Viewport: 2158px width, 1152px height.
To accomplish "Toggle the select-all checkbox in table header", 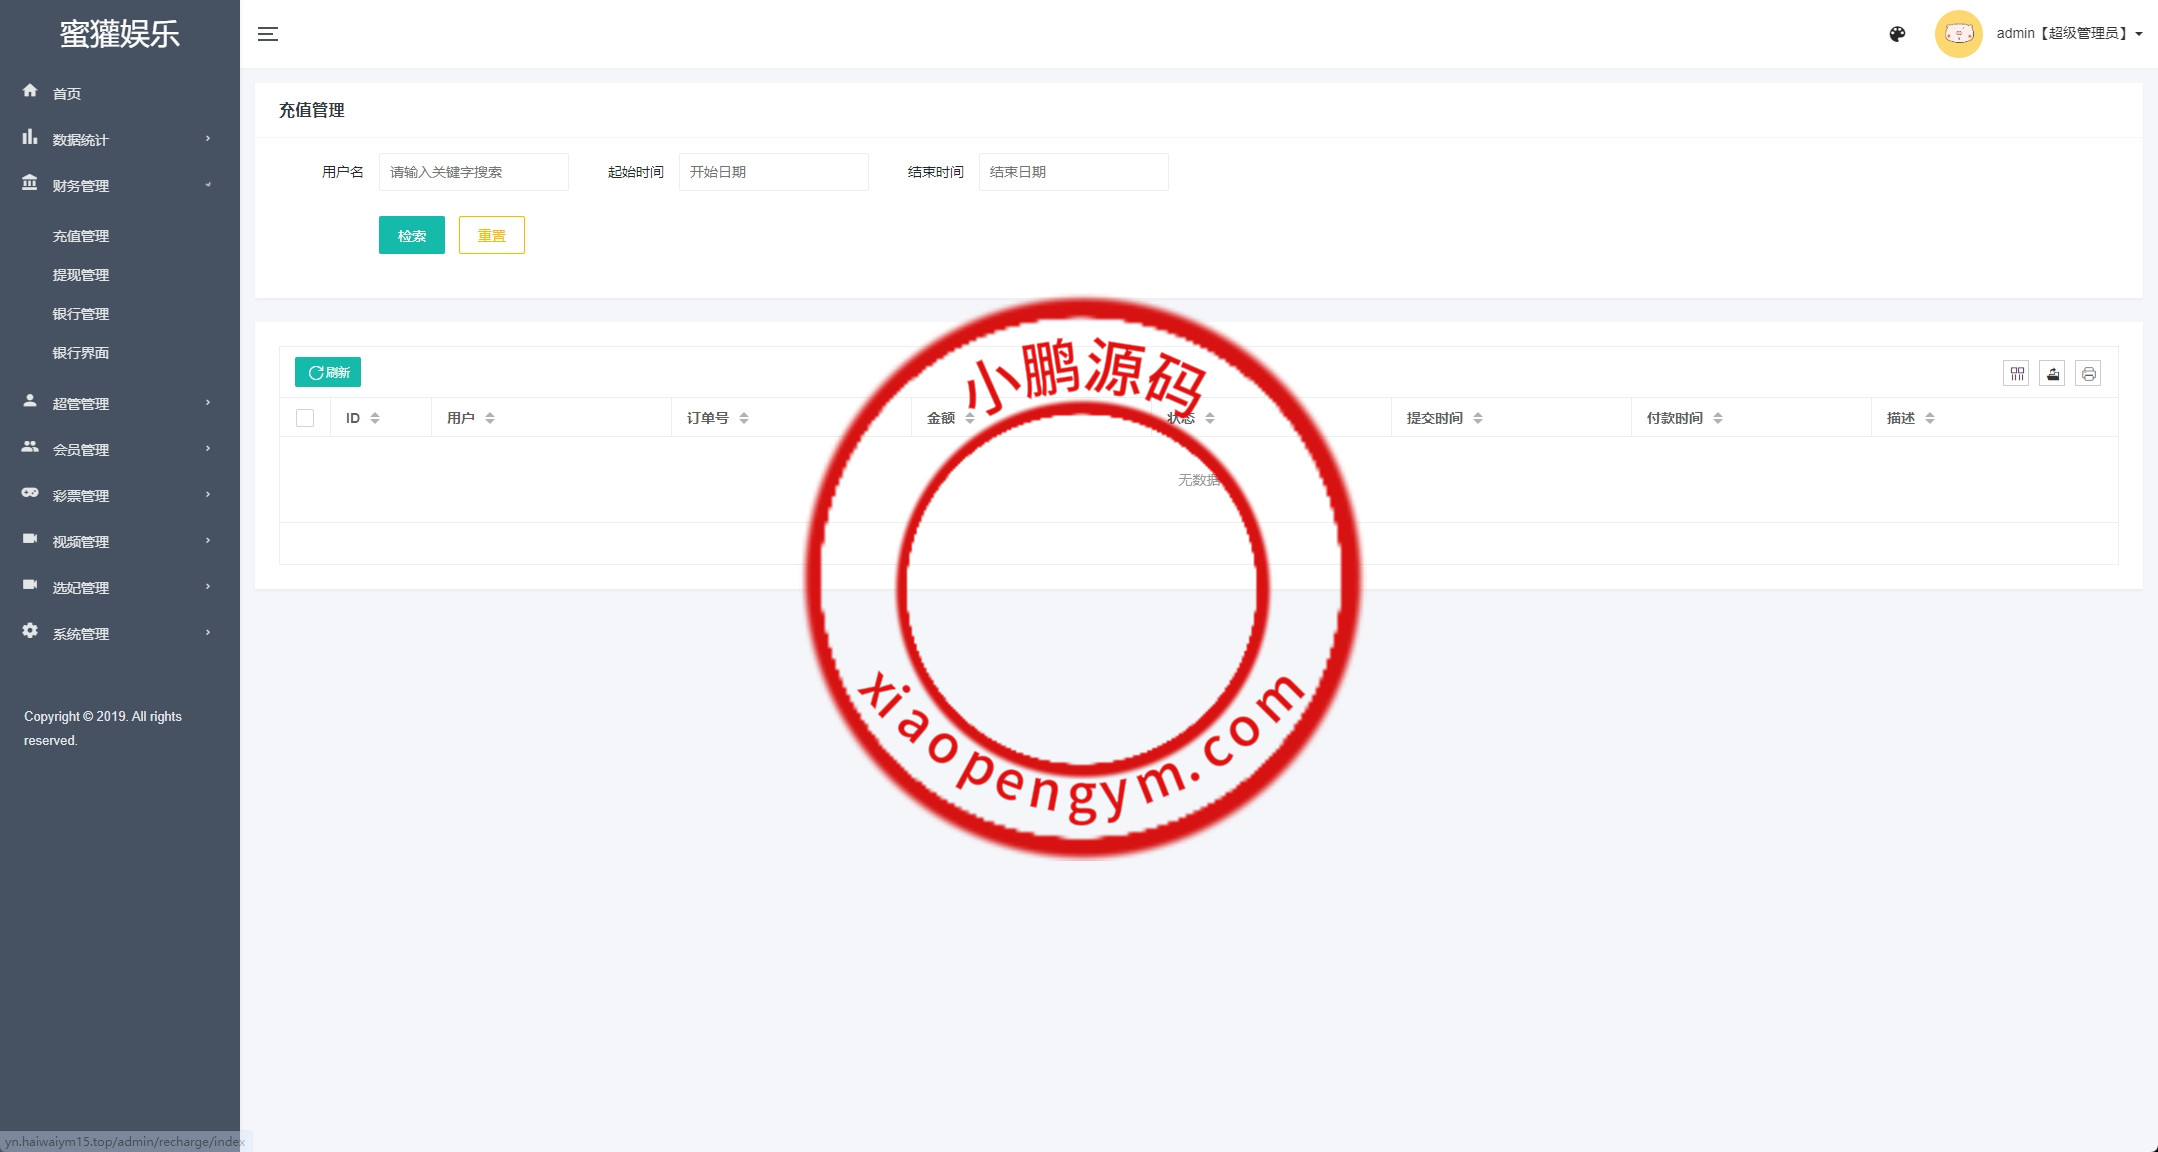I will (x=305, y=418).
